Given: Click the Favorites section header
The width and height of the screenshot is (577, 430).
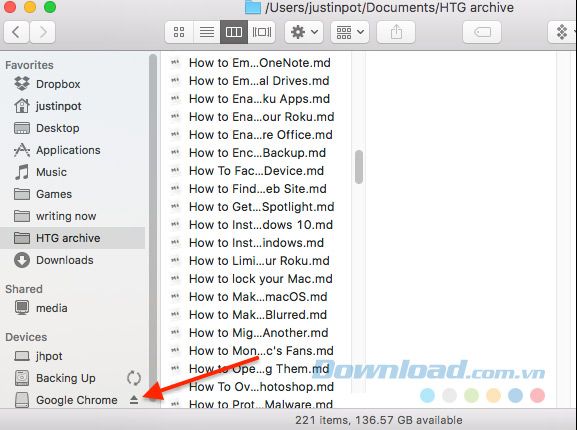Looking at the screenshot, I should pyautogui.click(x=29, y=65).
